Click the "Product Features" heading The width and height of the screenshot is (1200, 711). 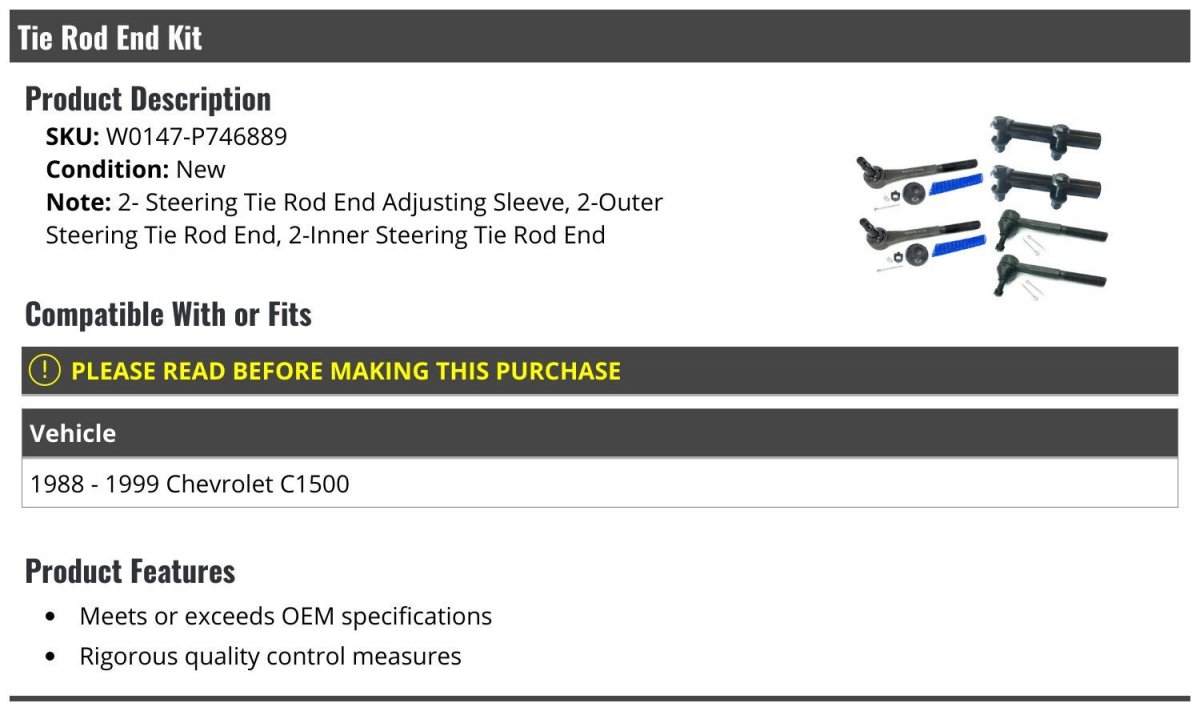pyautogui.click(x=130, y=571)
